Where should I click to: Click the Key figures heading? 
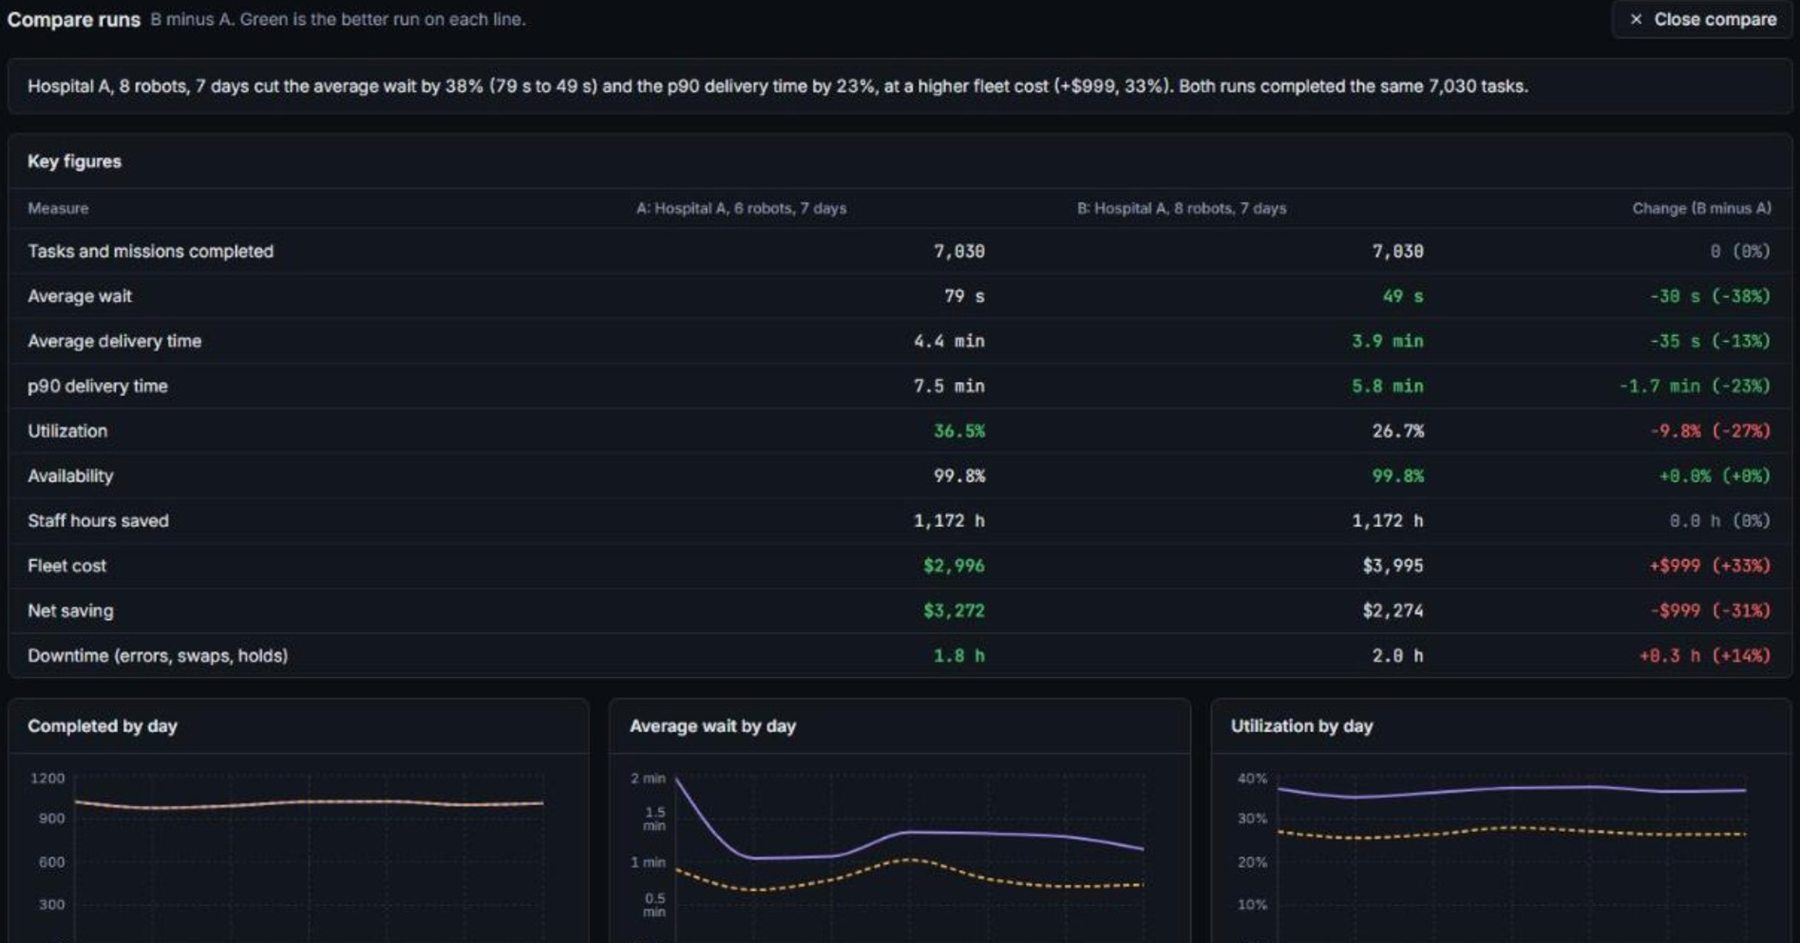pos(74,161)
